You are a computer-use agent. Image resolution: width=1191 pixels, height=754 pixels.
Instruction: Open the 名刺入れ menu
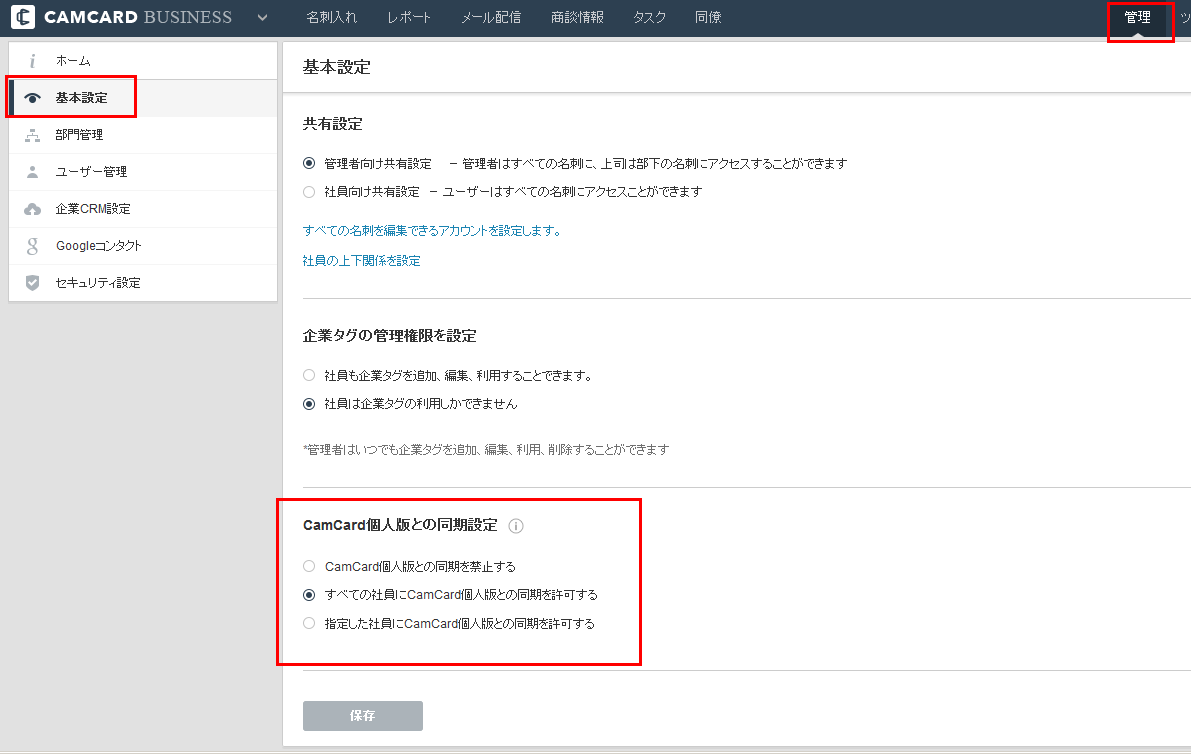point(331,17)
